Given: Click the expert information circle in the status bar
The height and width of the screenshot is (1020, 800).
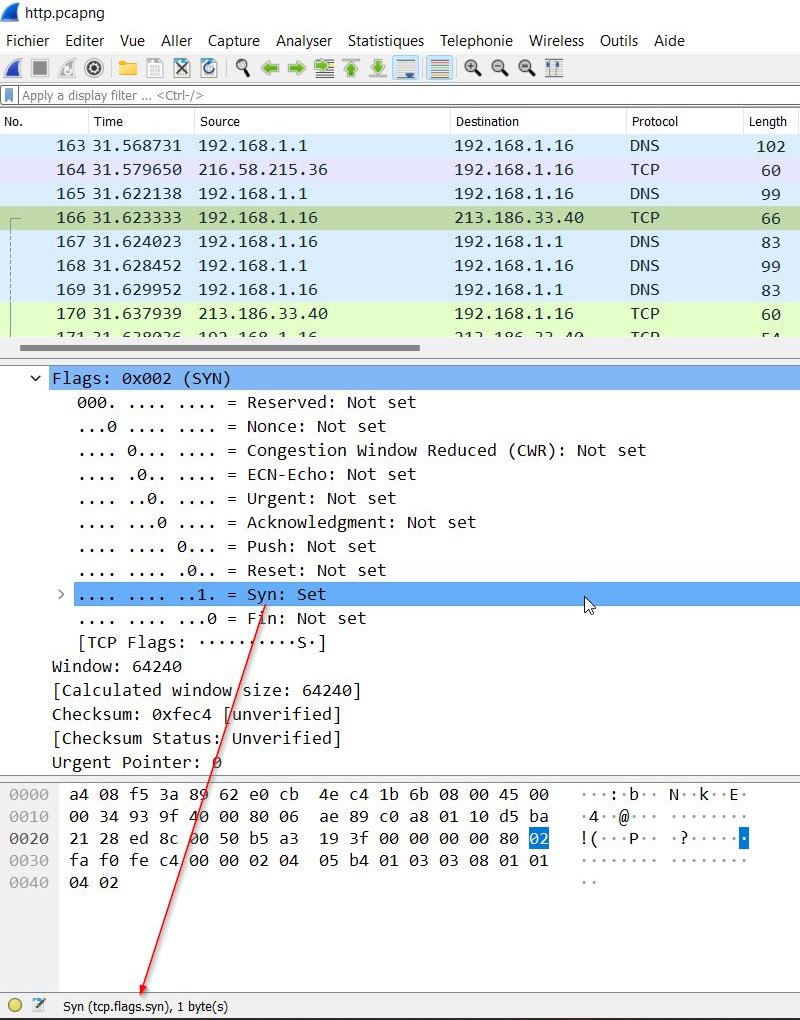Looking at the screenshot, I should tap(15, 1005).
